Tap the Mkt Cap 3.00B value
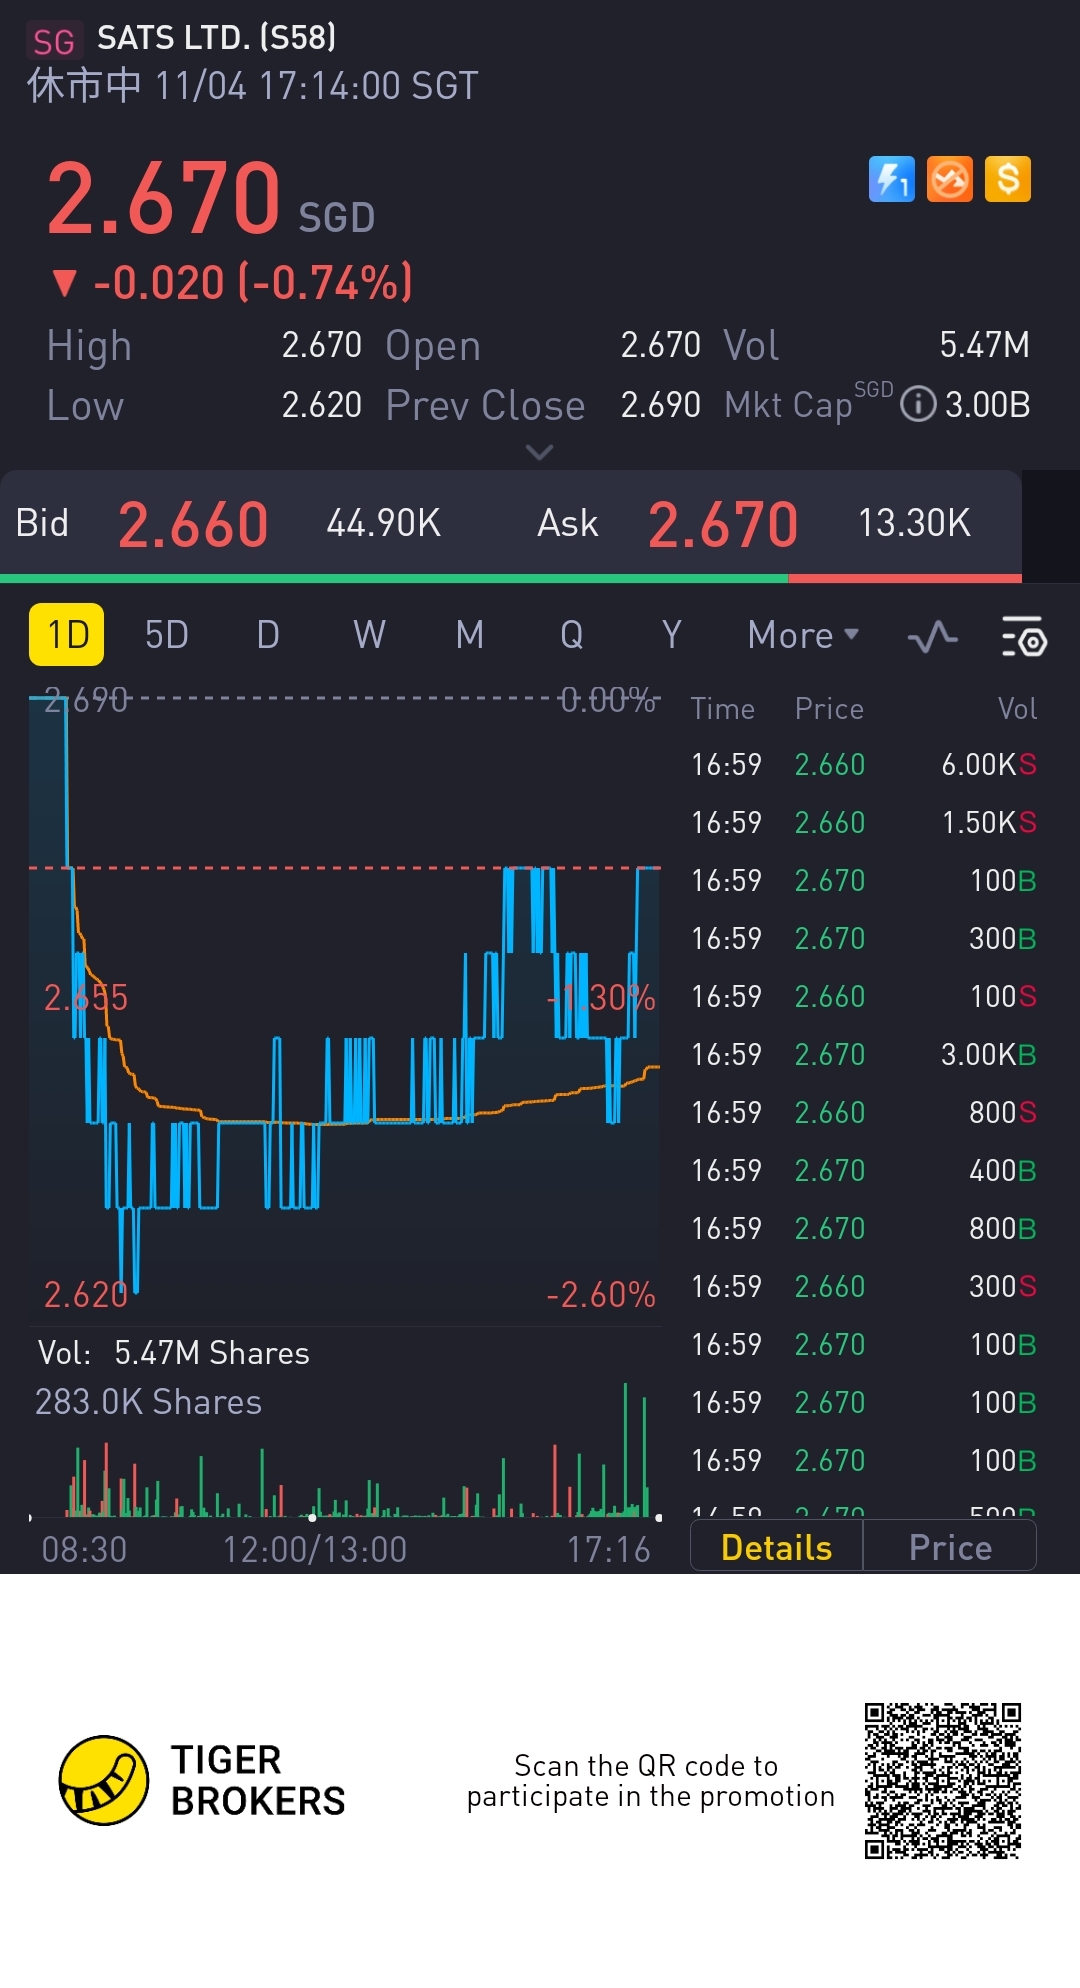This screenshot has height=1988, width=1080. coord(987,405)
